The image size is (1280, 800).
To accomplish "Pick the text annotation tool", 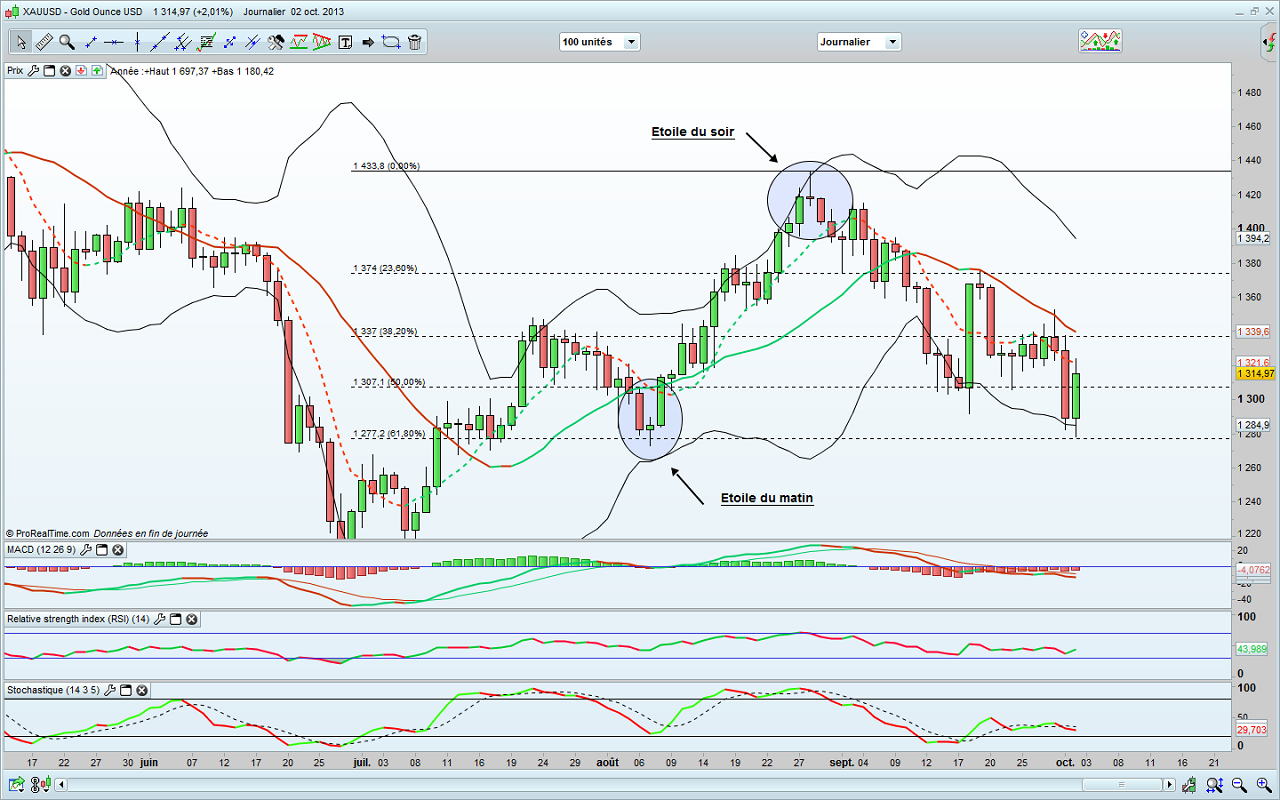I will (346, 42).
